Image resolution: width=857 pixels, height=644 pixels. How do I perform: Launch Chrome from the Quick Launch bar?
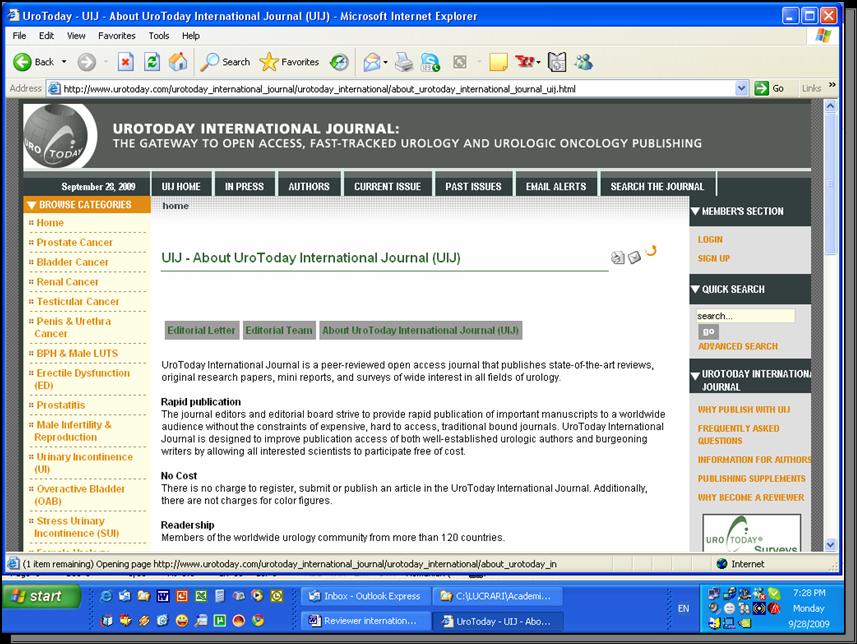(257, 620)
